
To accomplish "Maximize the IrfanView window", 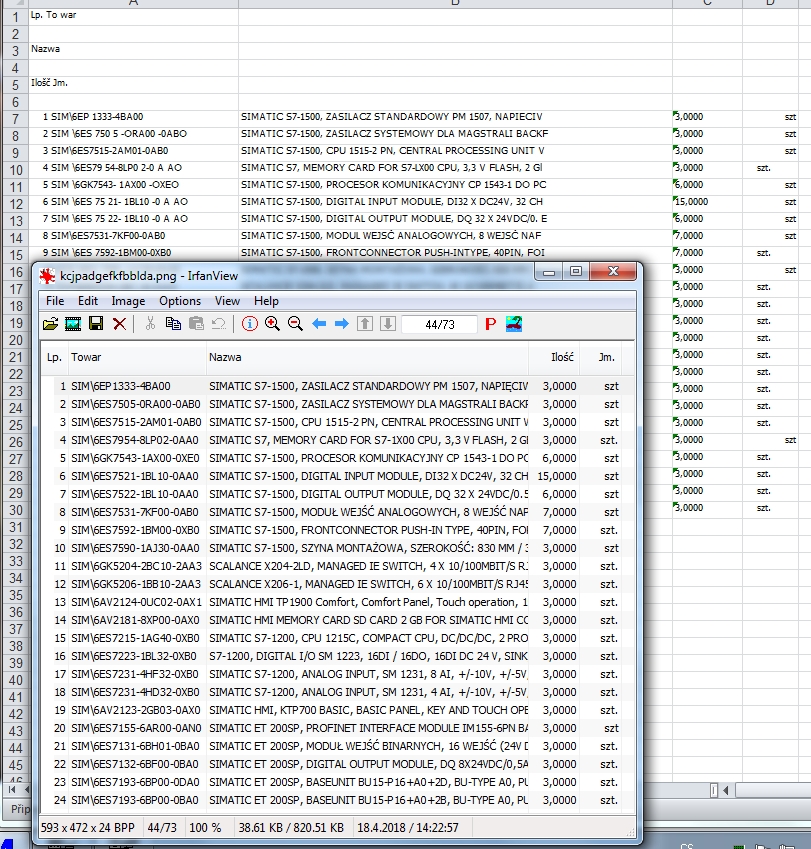I will point(575,272).
